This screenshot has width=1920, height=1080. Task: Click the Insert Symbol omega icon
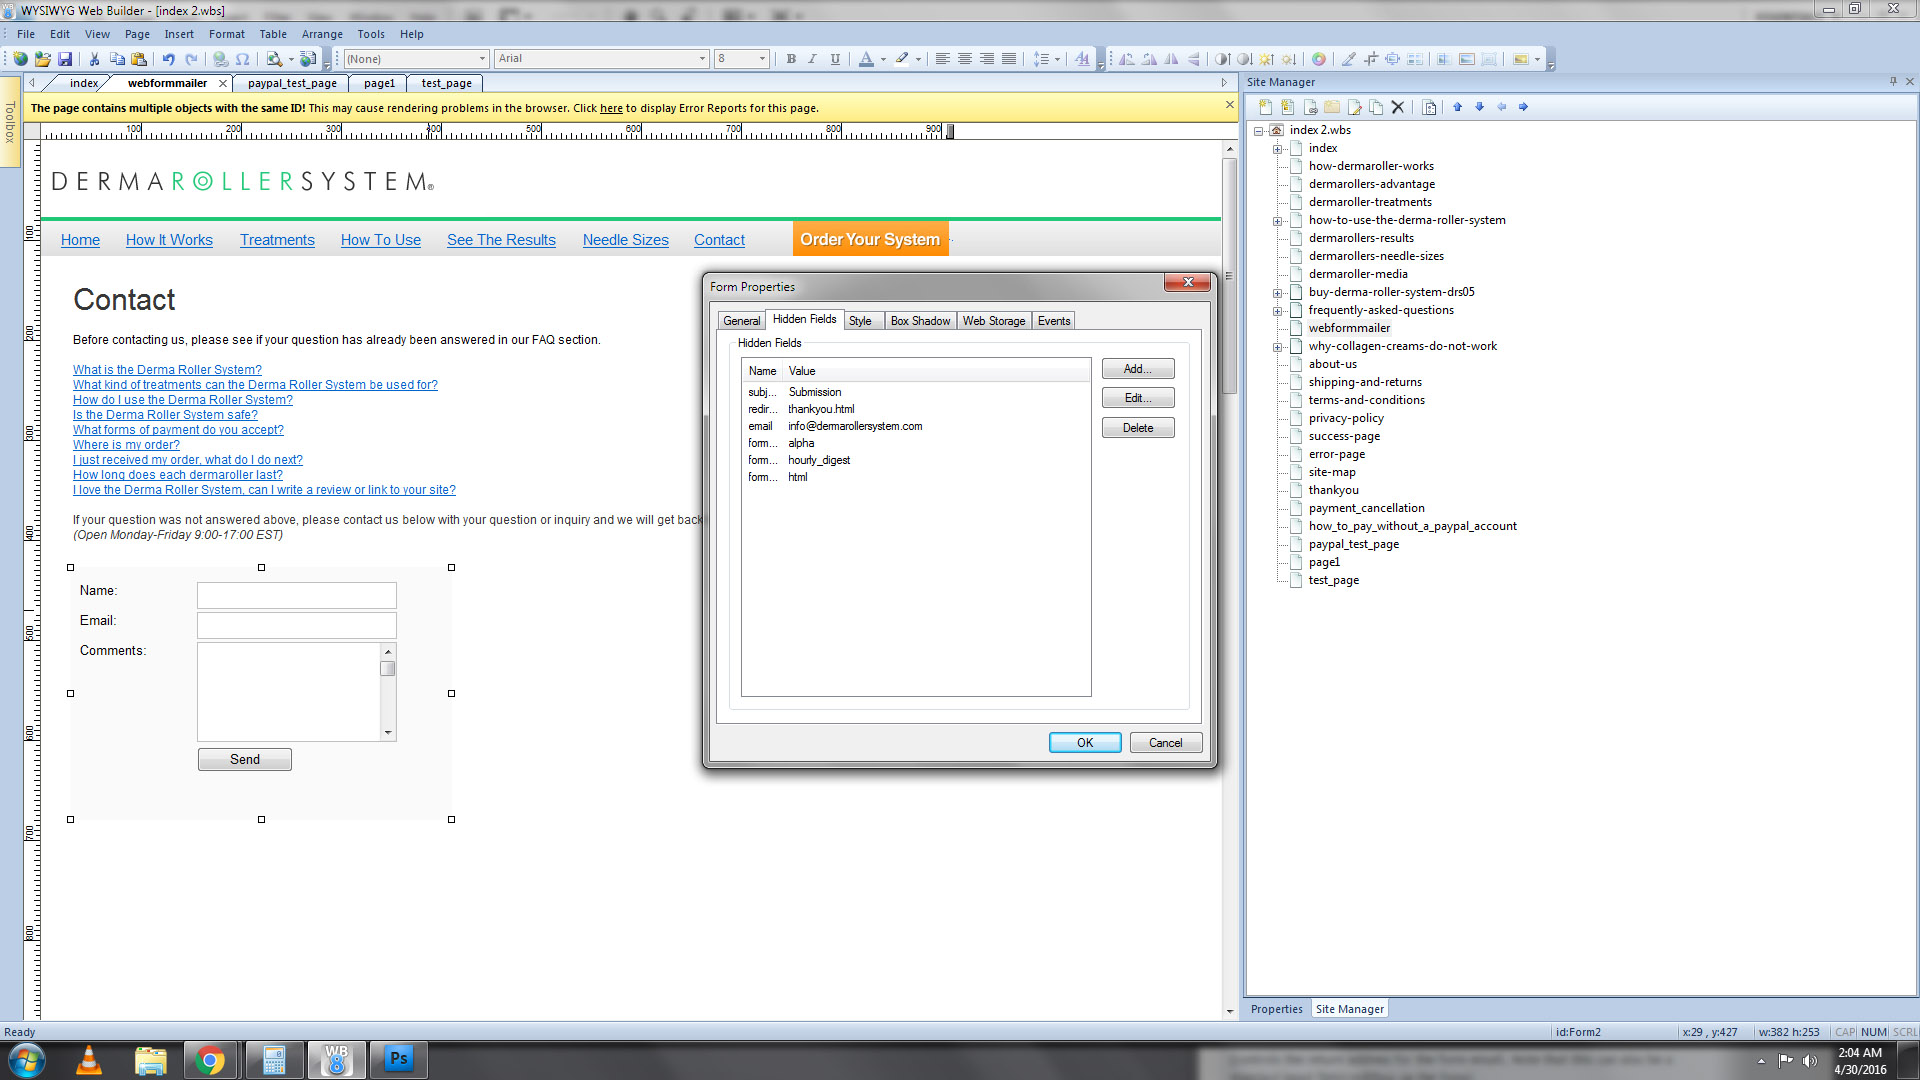click(242, 59)
